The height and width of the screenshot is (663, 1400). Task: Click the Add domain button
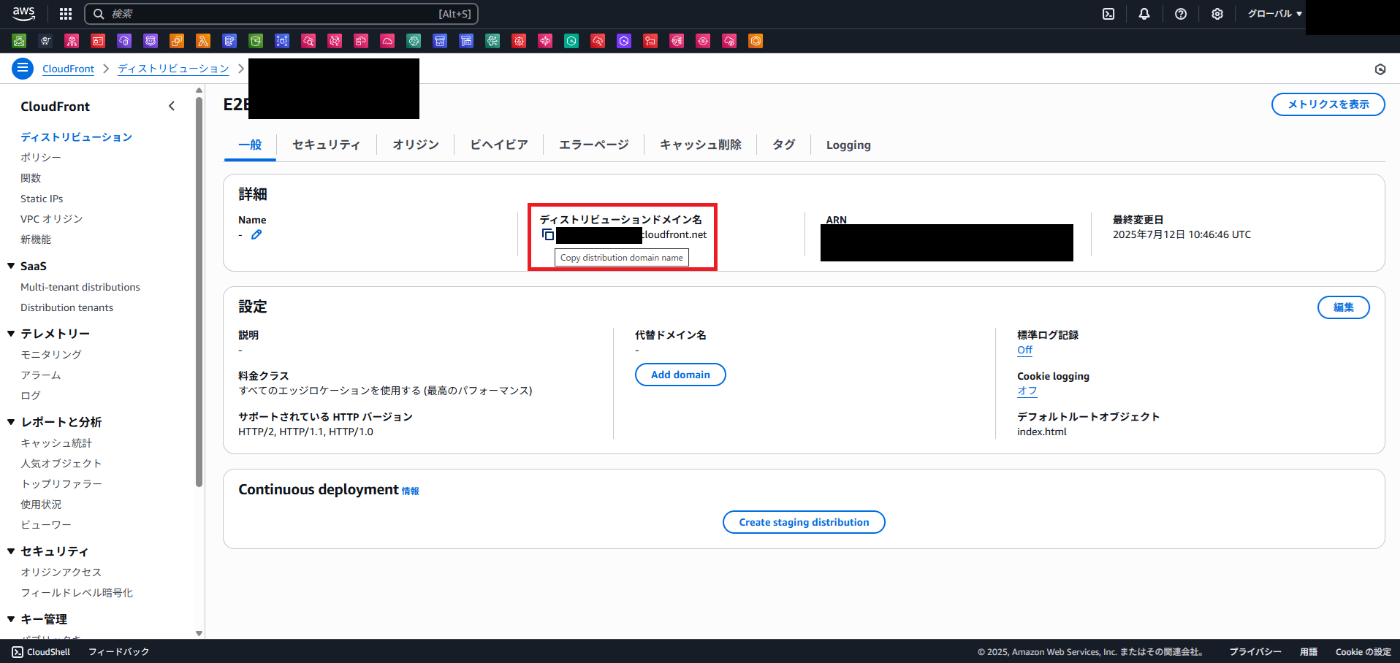click(x=680, y=374)
